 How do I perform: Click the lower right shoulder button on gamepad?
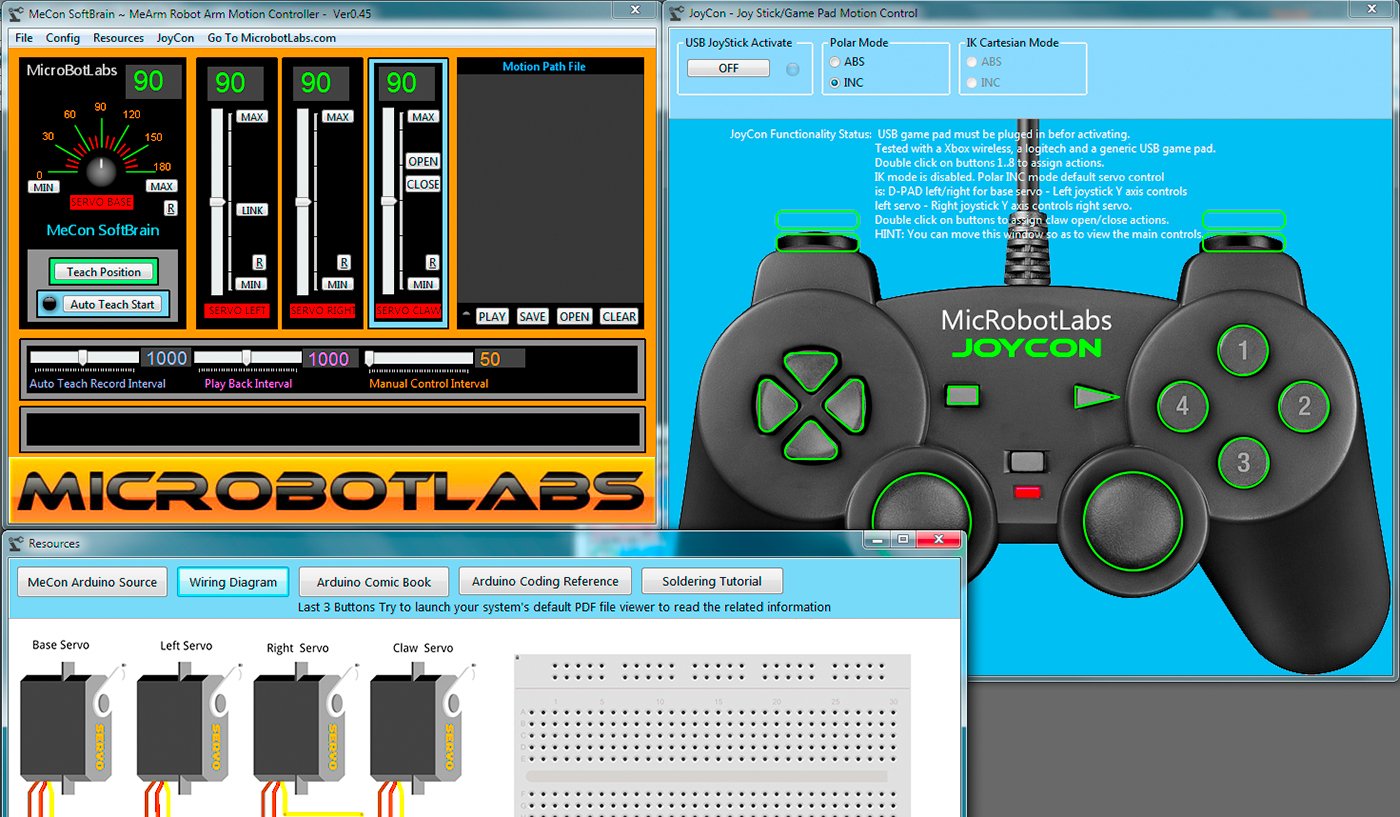[x=1244, y=242]
